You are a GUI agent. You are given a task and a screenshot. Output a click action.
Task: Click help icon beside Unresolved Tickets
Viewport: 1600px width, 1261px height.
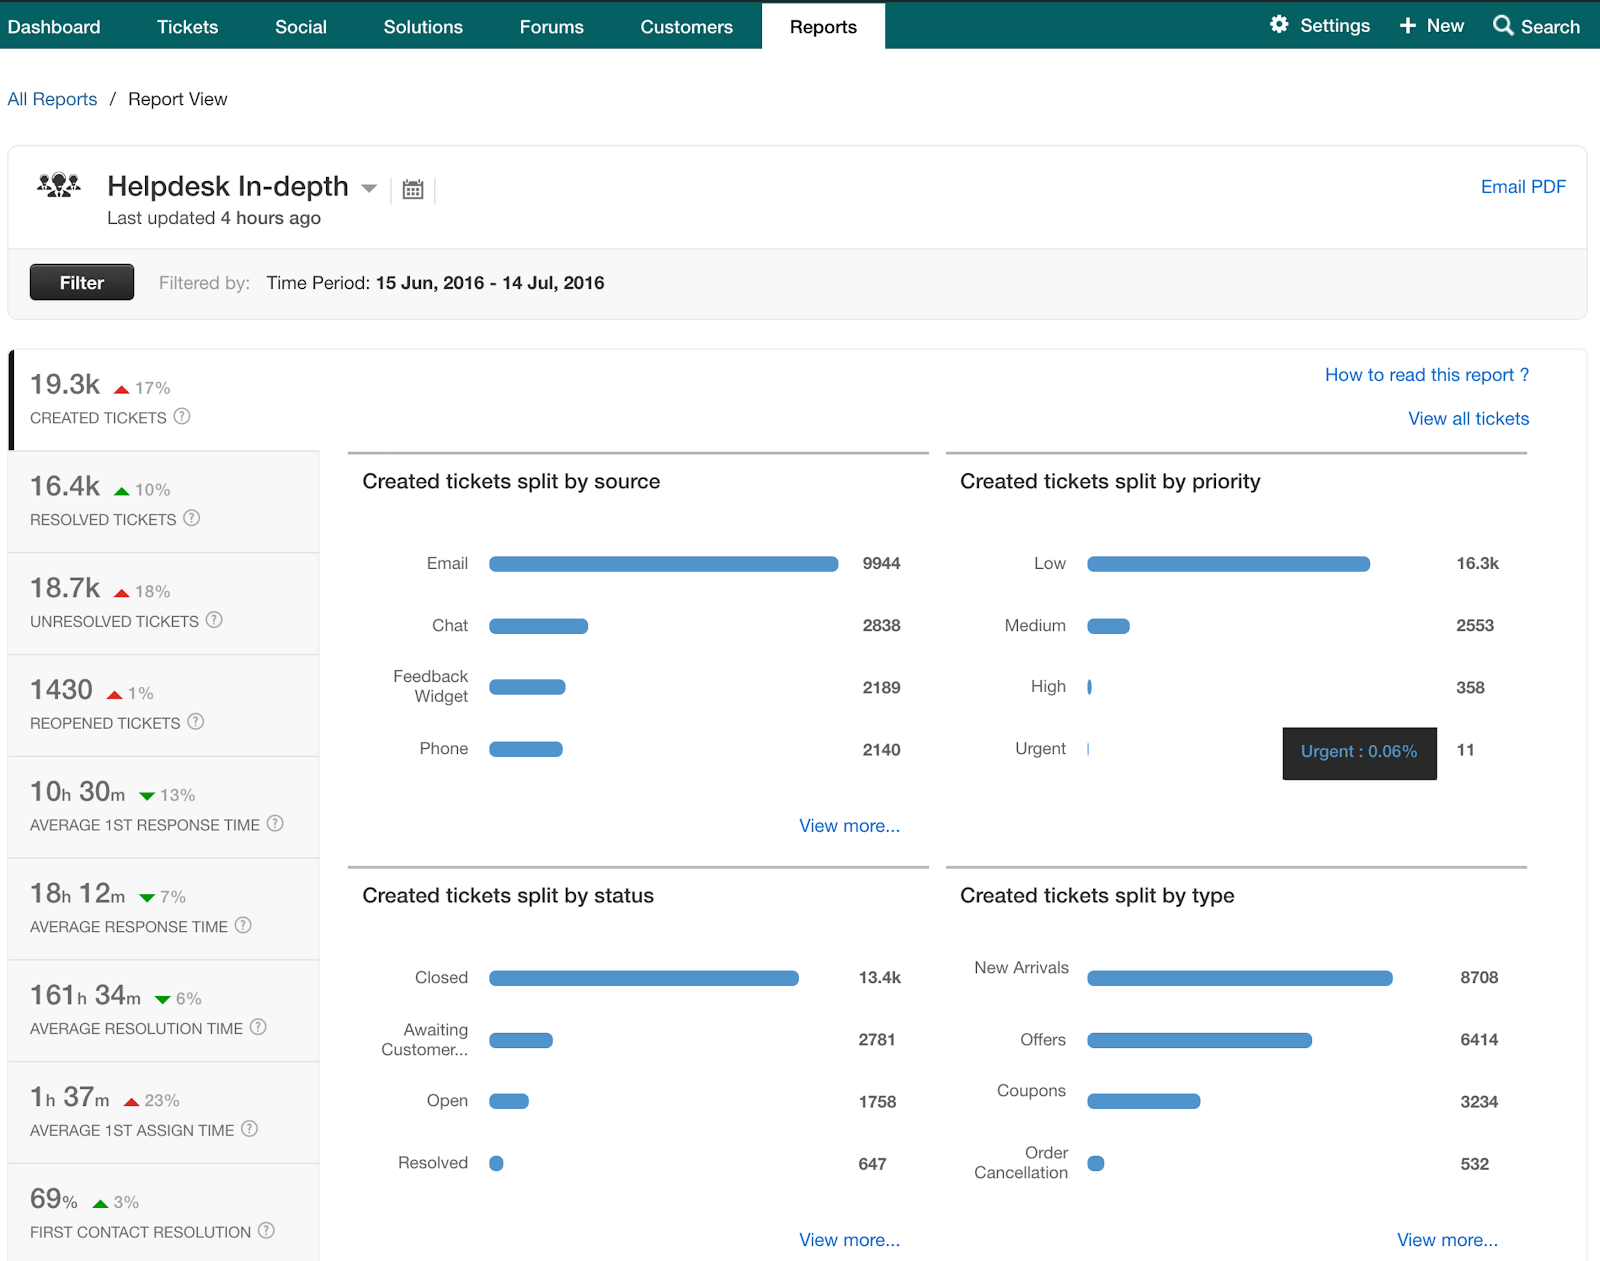click(214, 620)
